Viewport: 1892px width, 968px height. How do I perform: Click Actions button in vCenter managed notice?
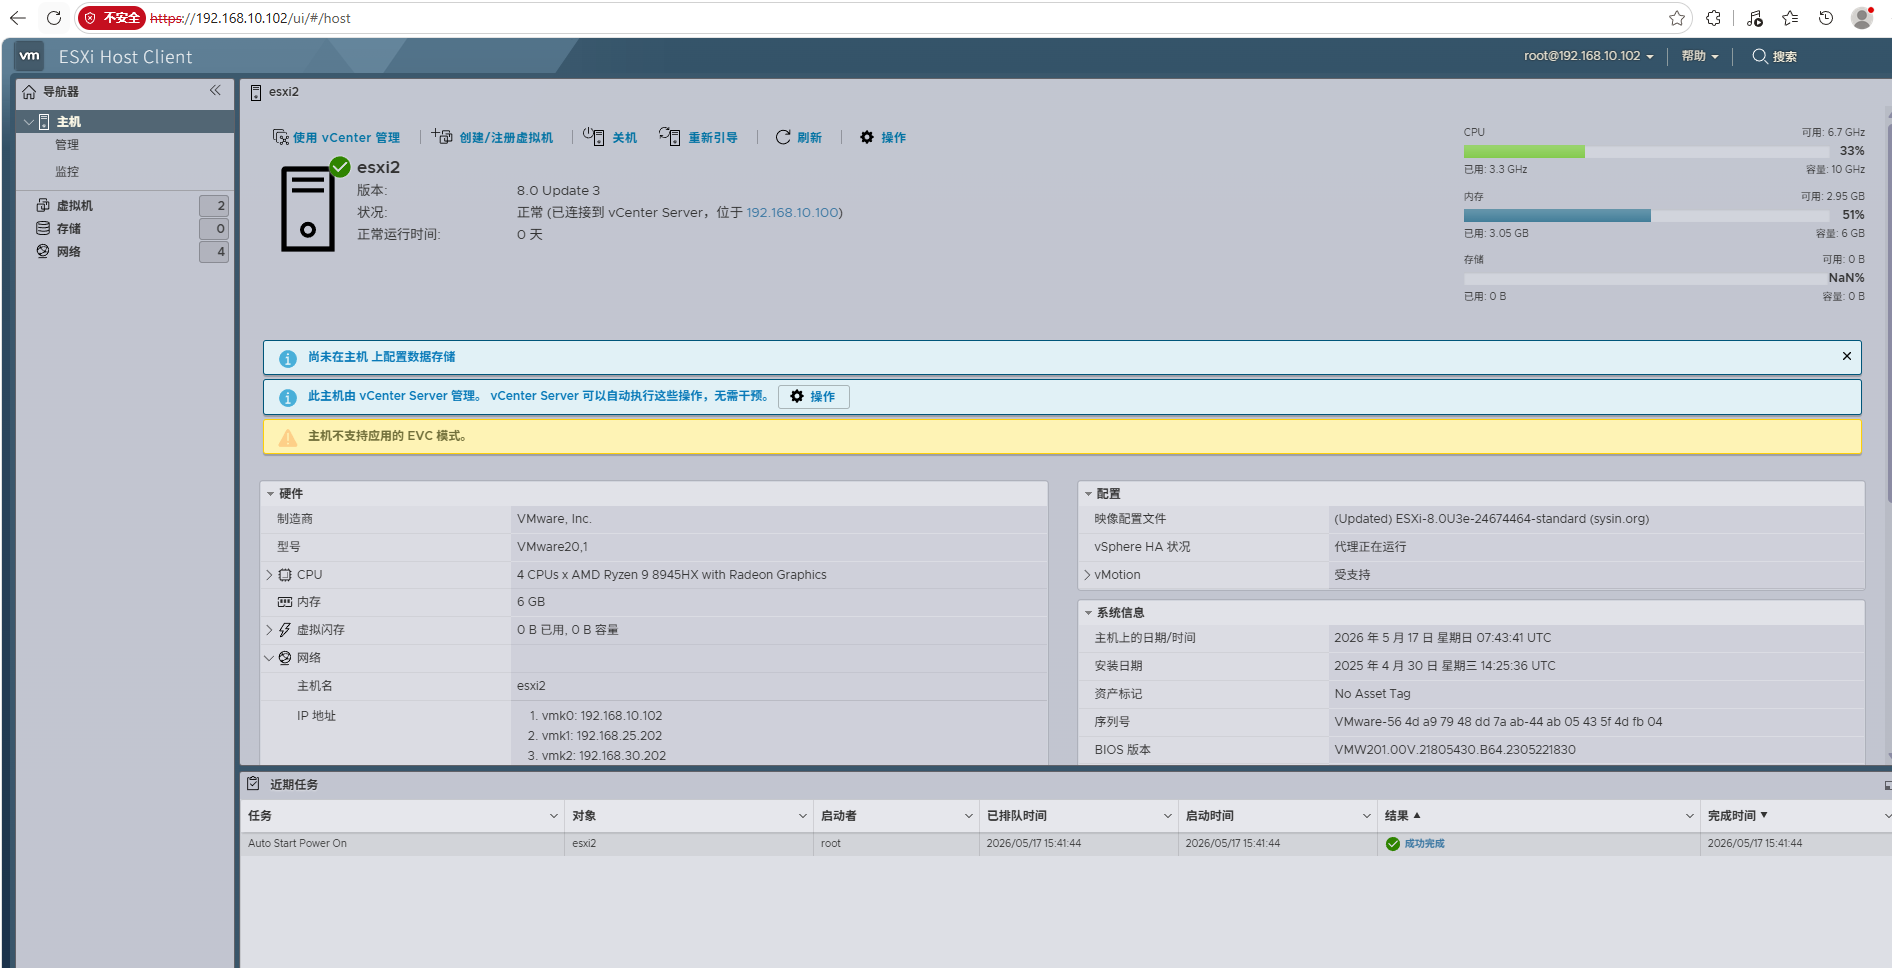pos(814,397)
